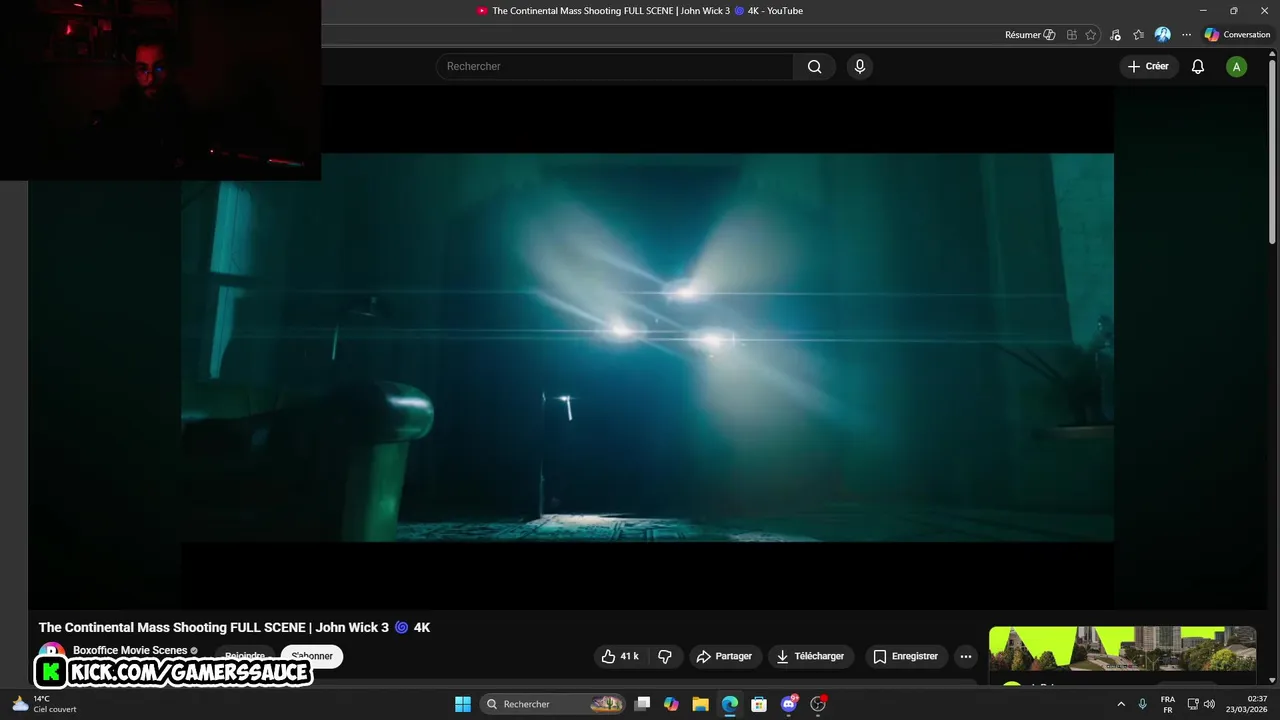
Task: Click the Résumer button in address bar
Action: 1030,35
